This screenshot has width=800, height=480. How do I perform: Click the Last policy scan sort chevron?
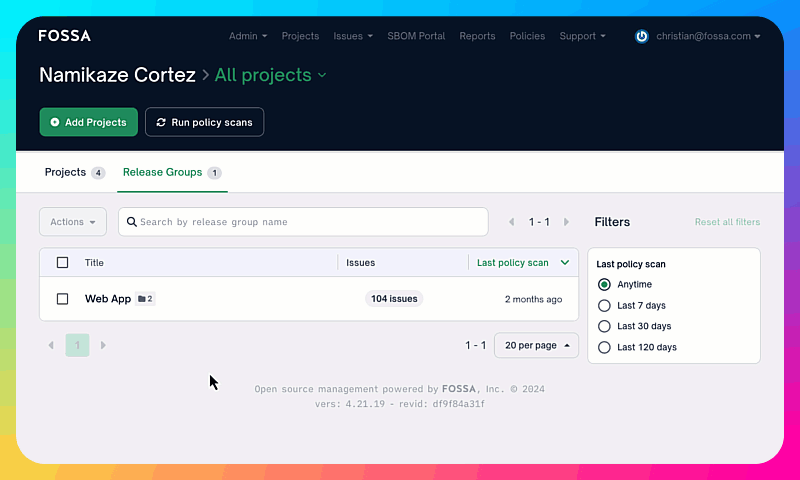[x=565, y=263]
